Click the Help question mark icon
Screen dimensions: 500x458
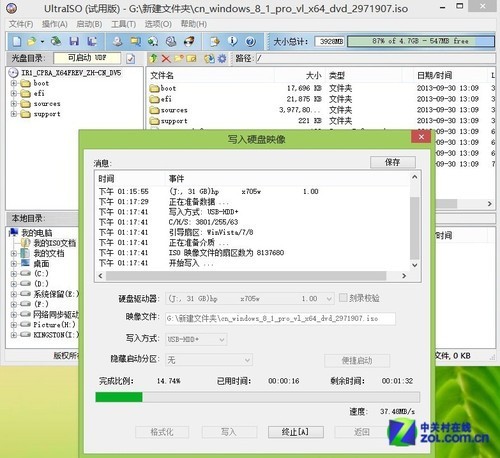pyautogui.click(x=250, y=41)
